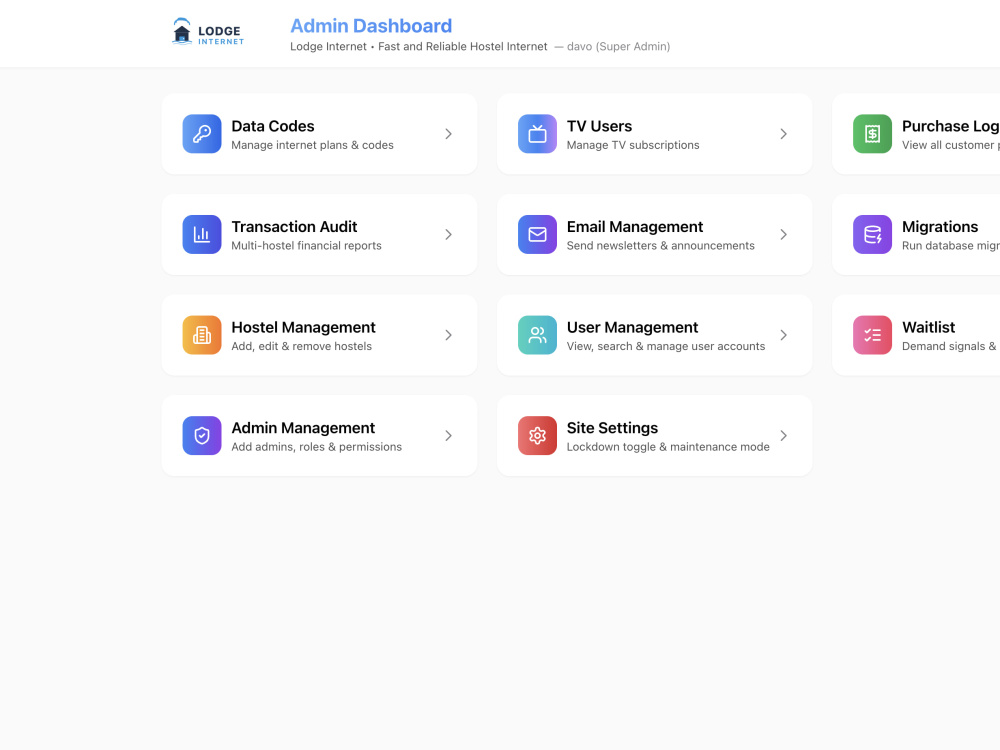The height and width of the screenshot is (750, 1000).
Task: Click 'Multi-hostel financial reports' text
Action: [x=307, y=246]
